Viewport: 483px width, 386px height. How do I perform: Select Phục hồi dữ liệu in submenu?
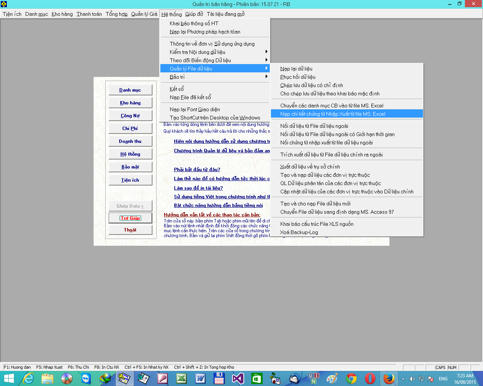(x=347, y=77)
